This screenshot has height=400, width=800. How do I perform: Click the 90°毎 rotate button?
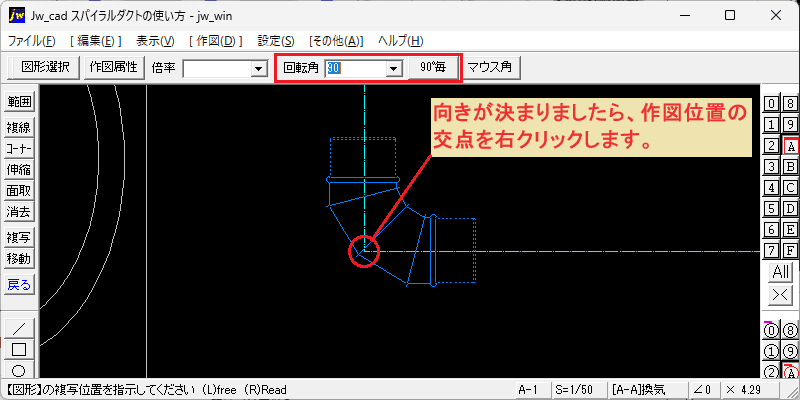[x=433, y=67]
